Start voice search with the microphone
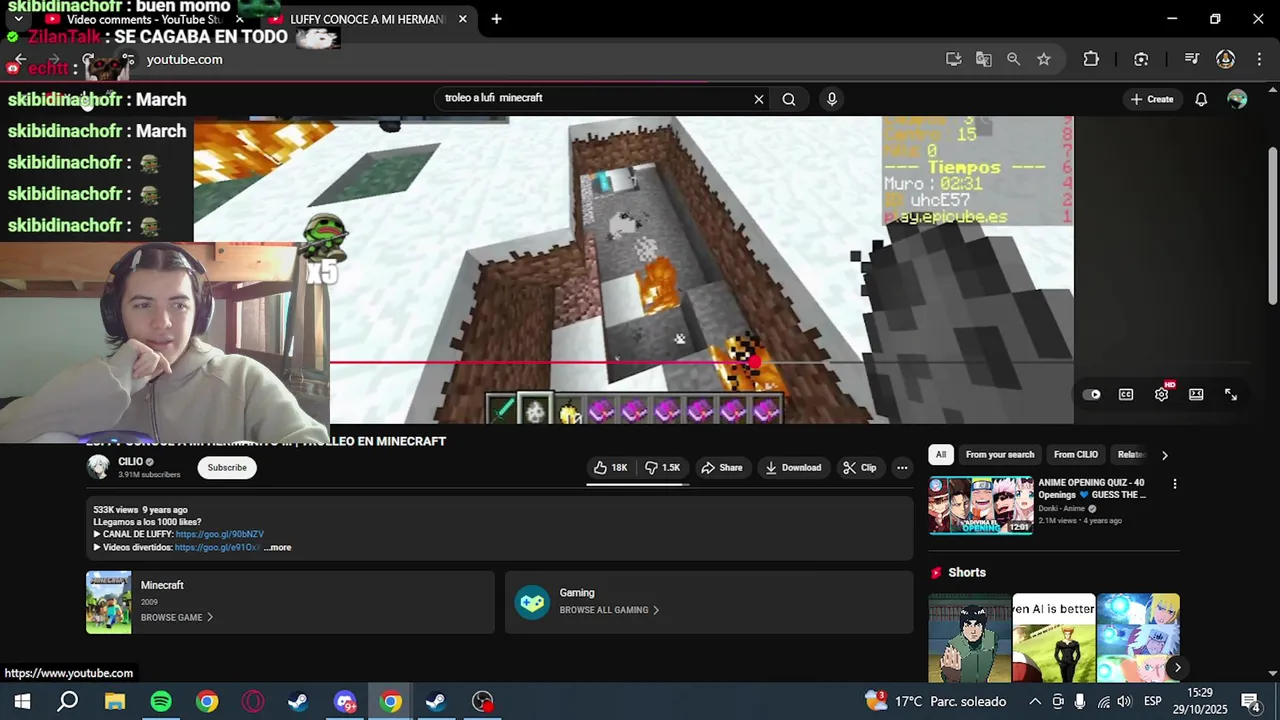The image size is (1280, 720). point(831,99)
